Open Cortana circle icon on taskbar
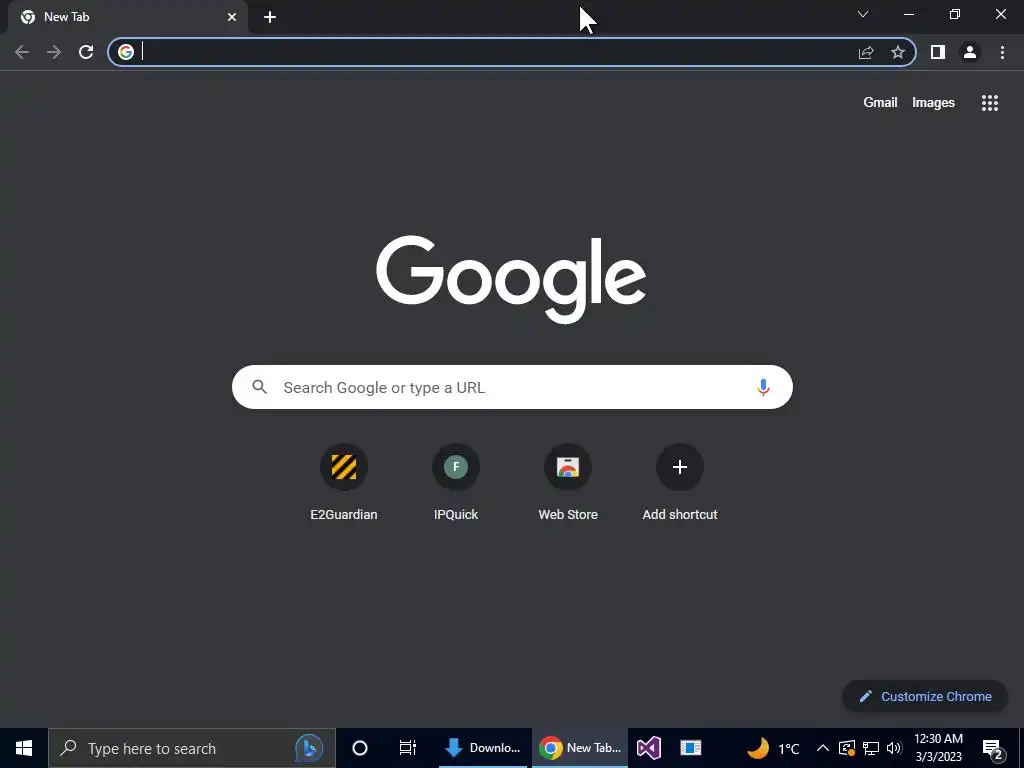 (360, 748)
